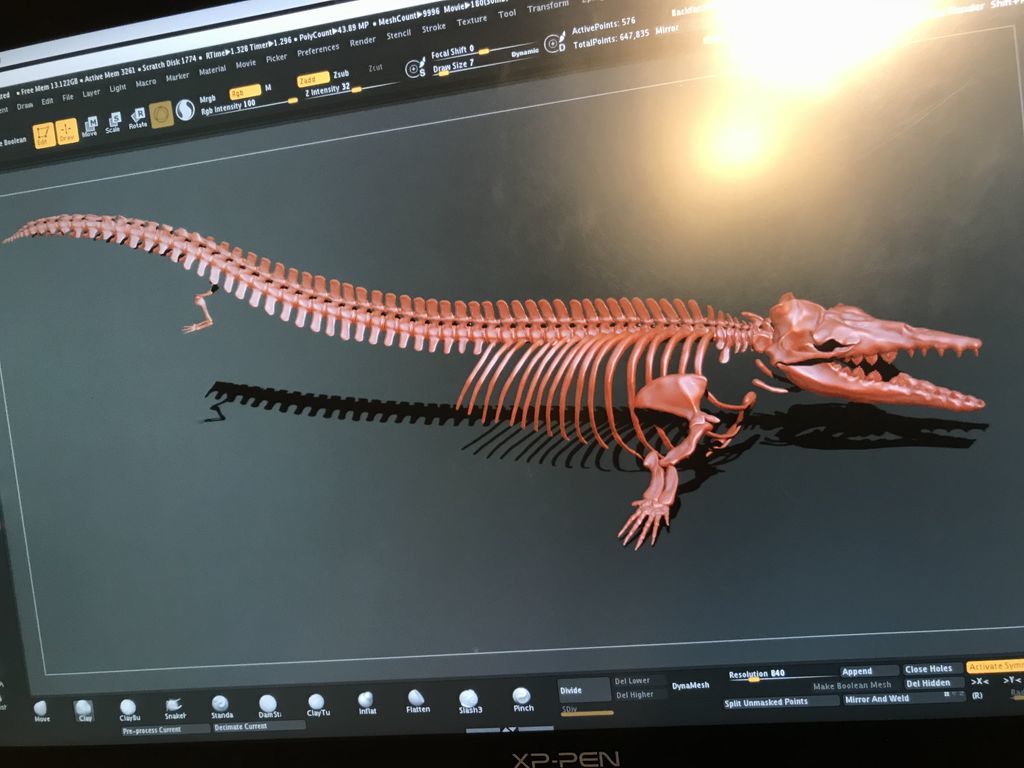Open the Stroke menu
This screenshot has height=768, width=1024.
pos(434,27)
